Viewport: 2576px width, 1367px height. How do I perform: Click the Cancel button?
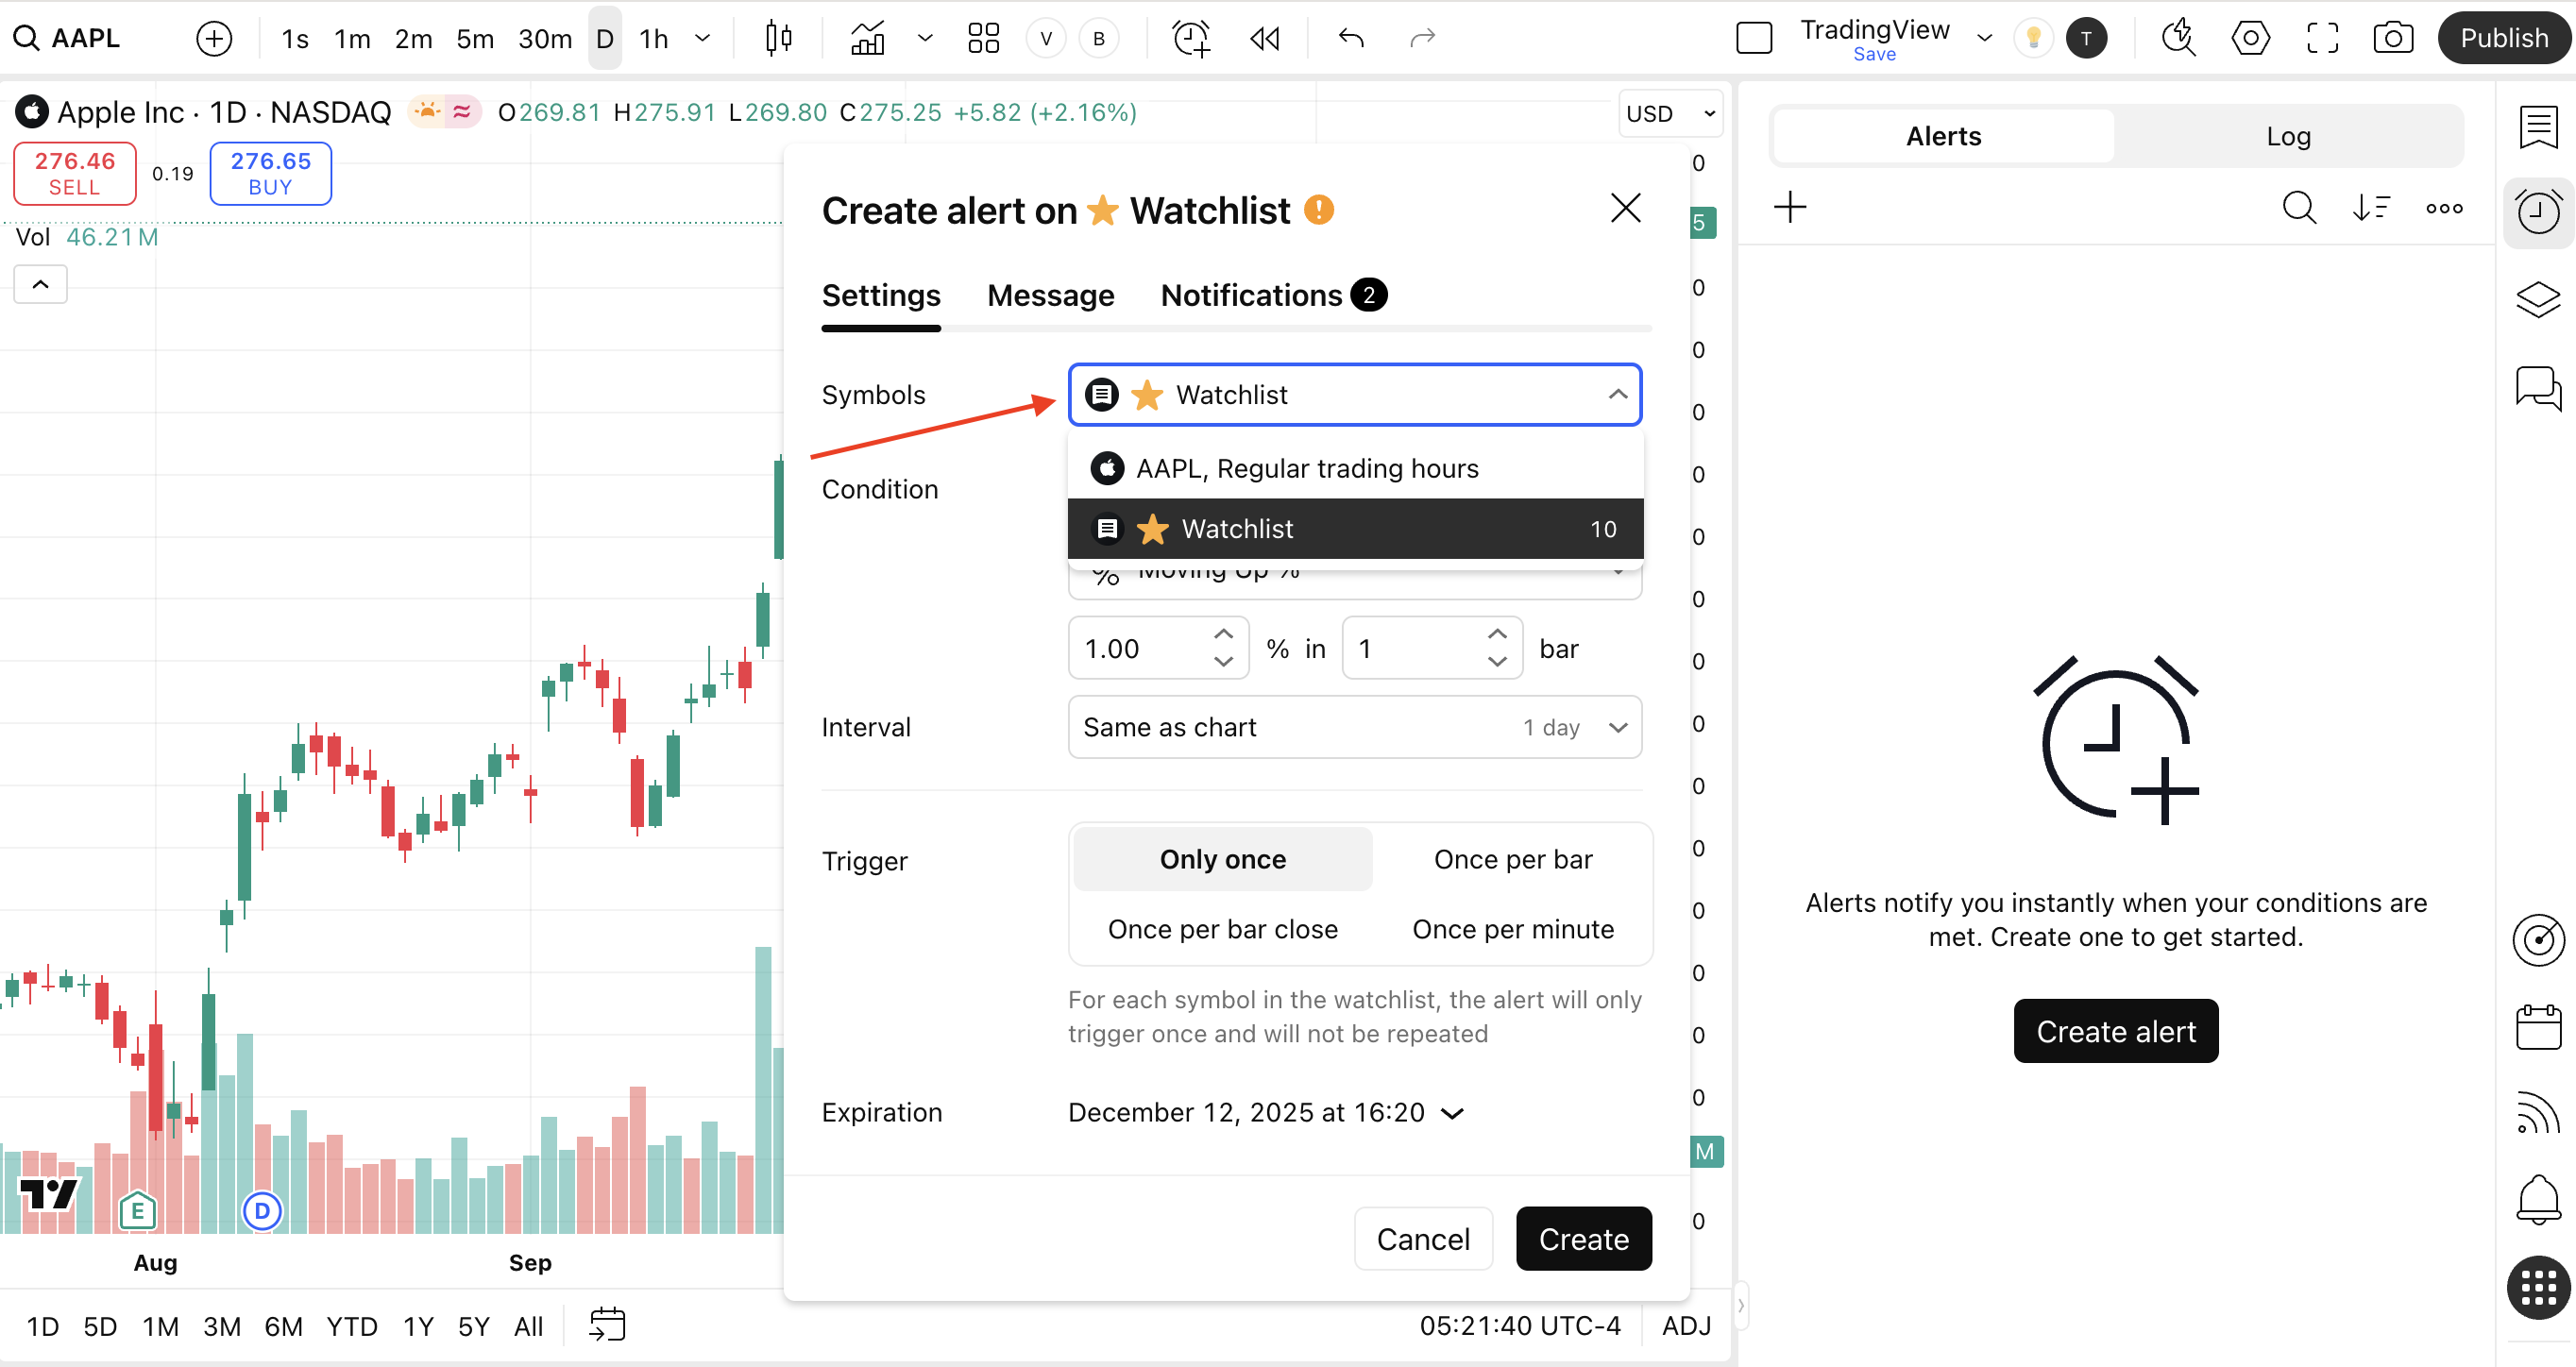(x=1422, y=1239)
